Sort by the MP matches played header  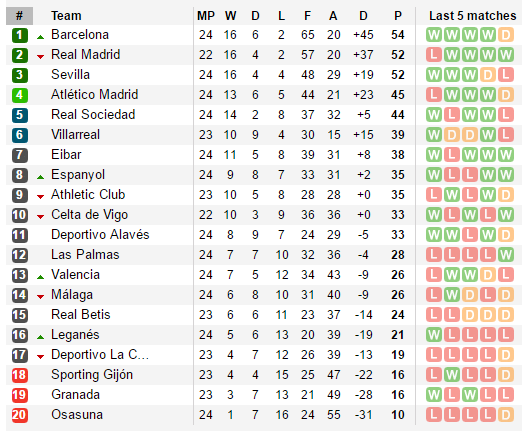206,16
